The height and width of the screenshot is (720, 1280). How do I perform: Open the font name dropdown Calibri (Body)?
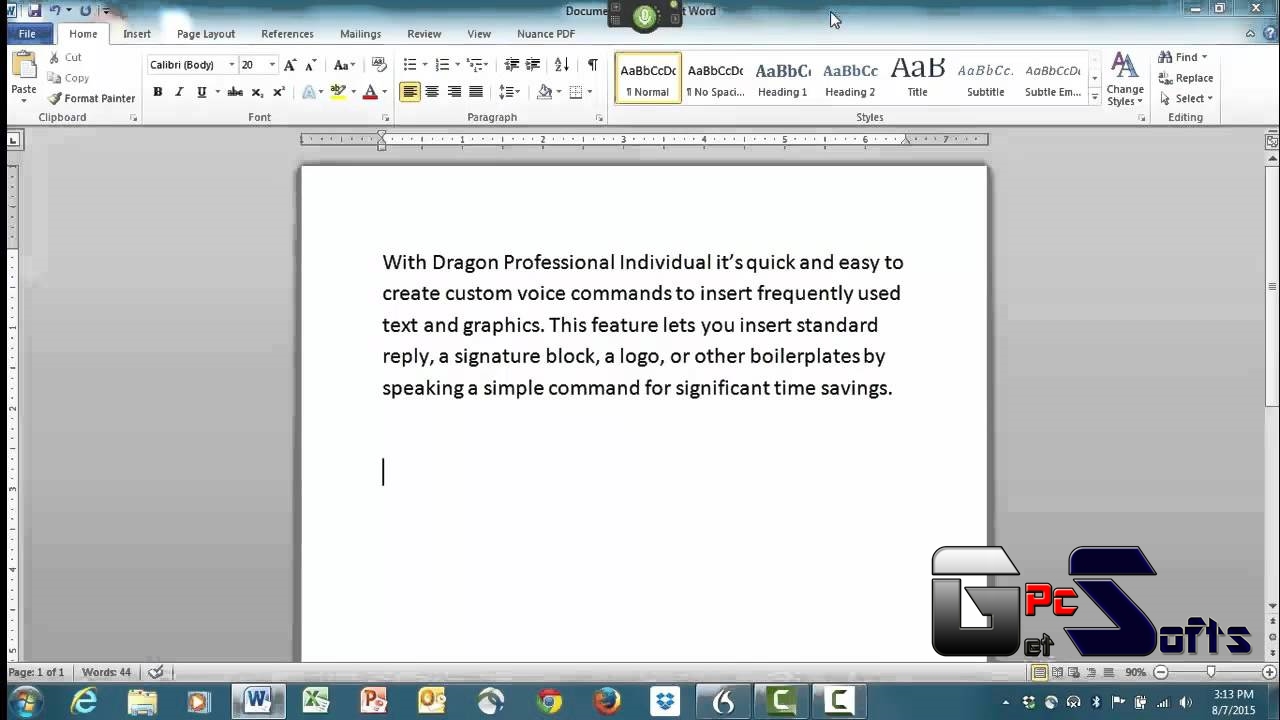pos(231,65)
